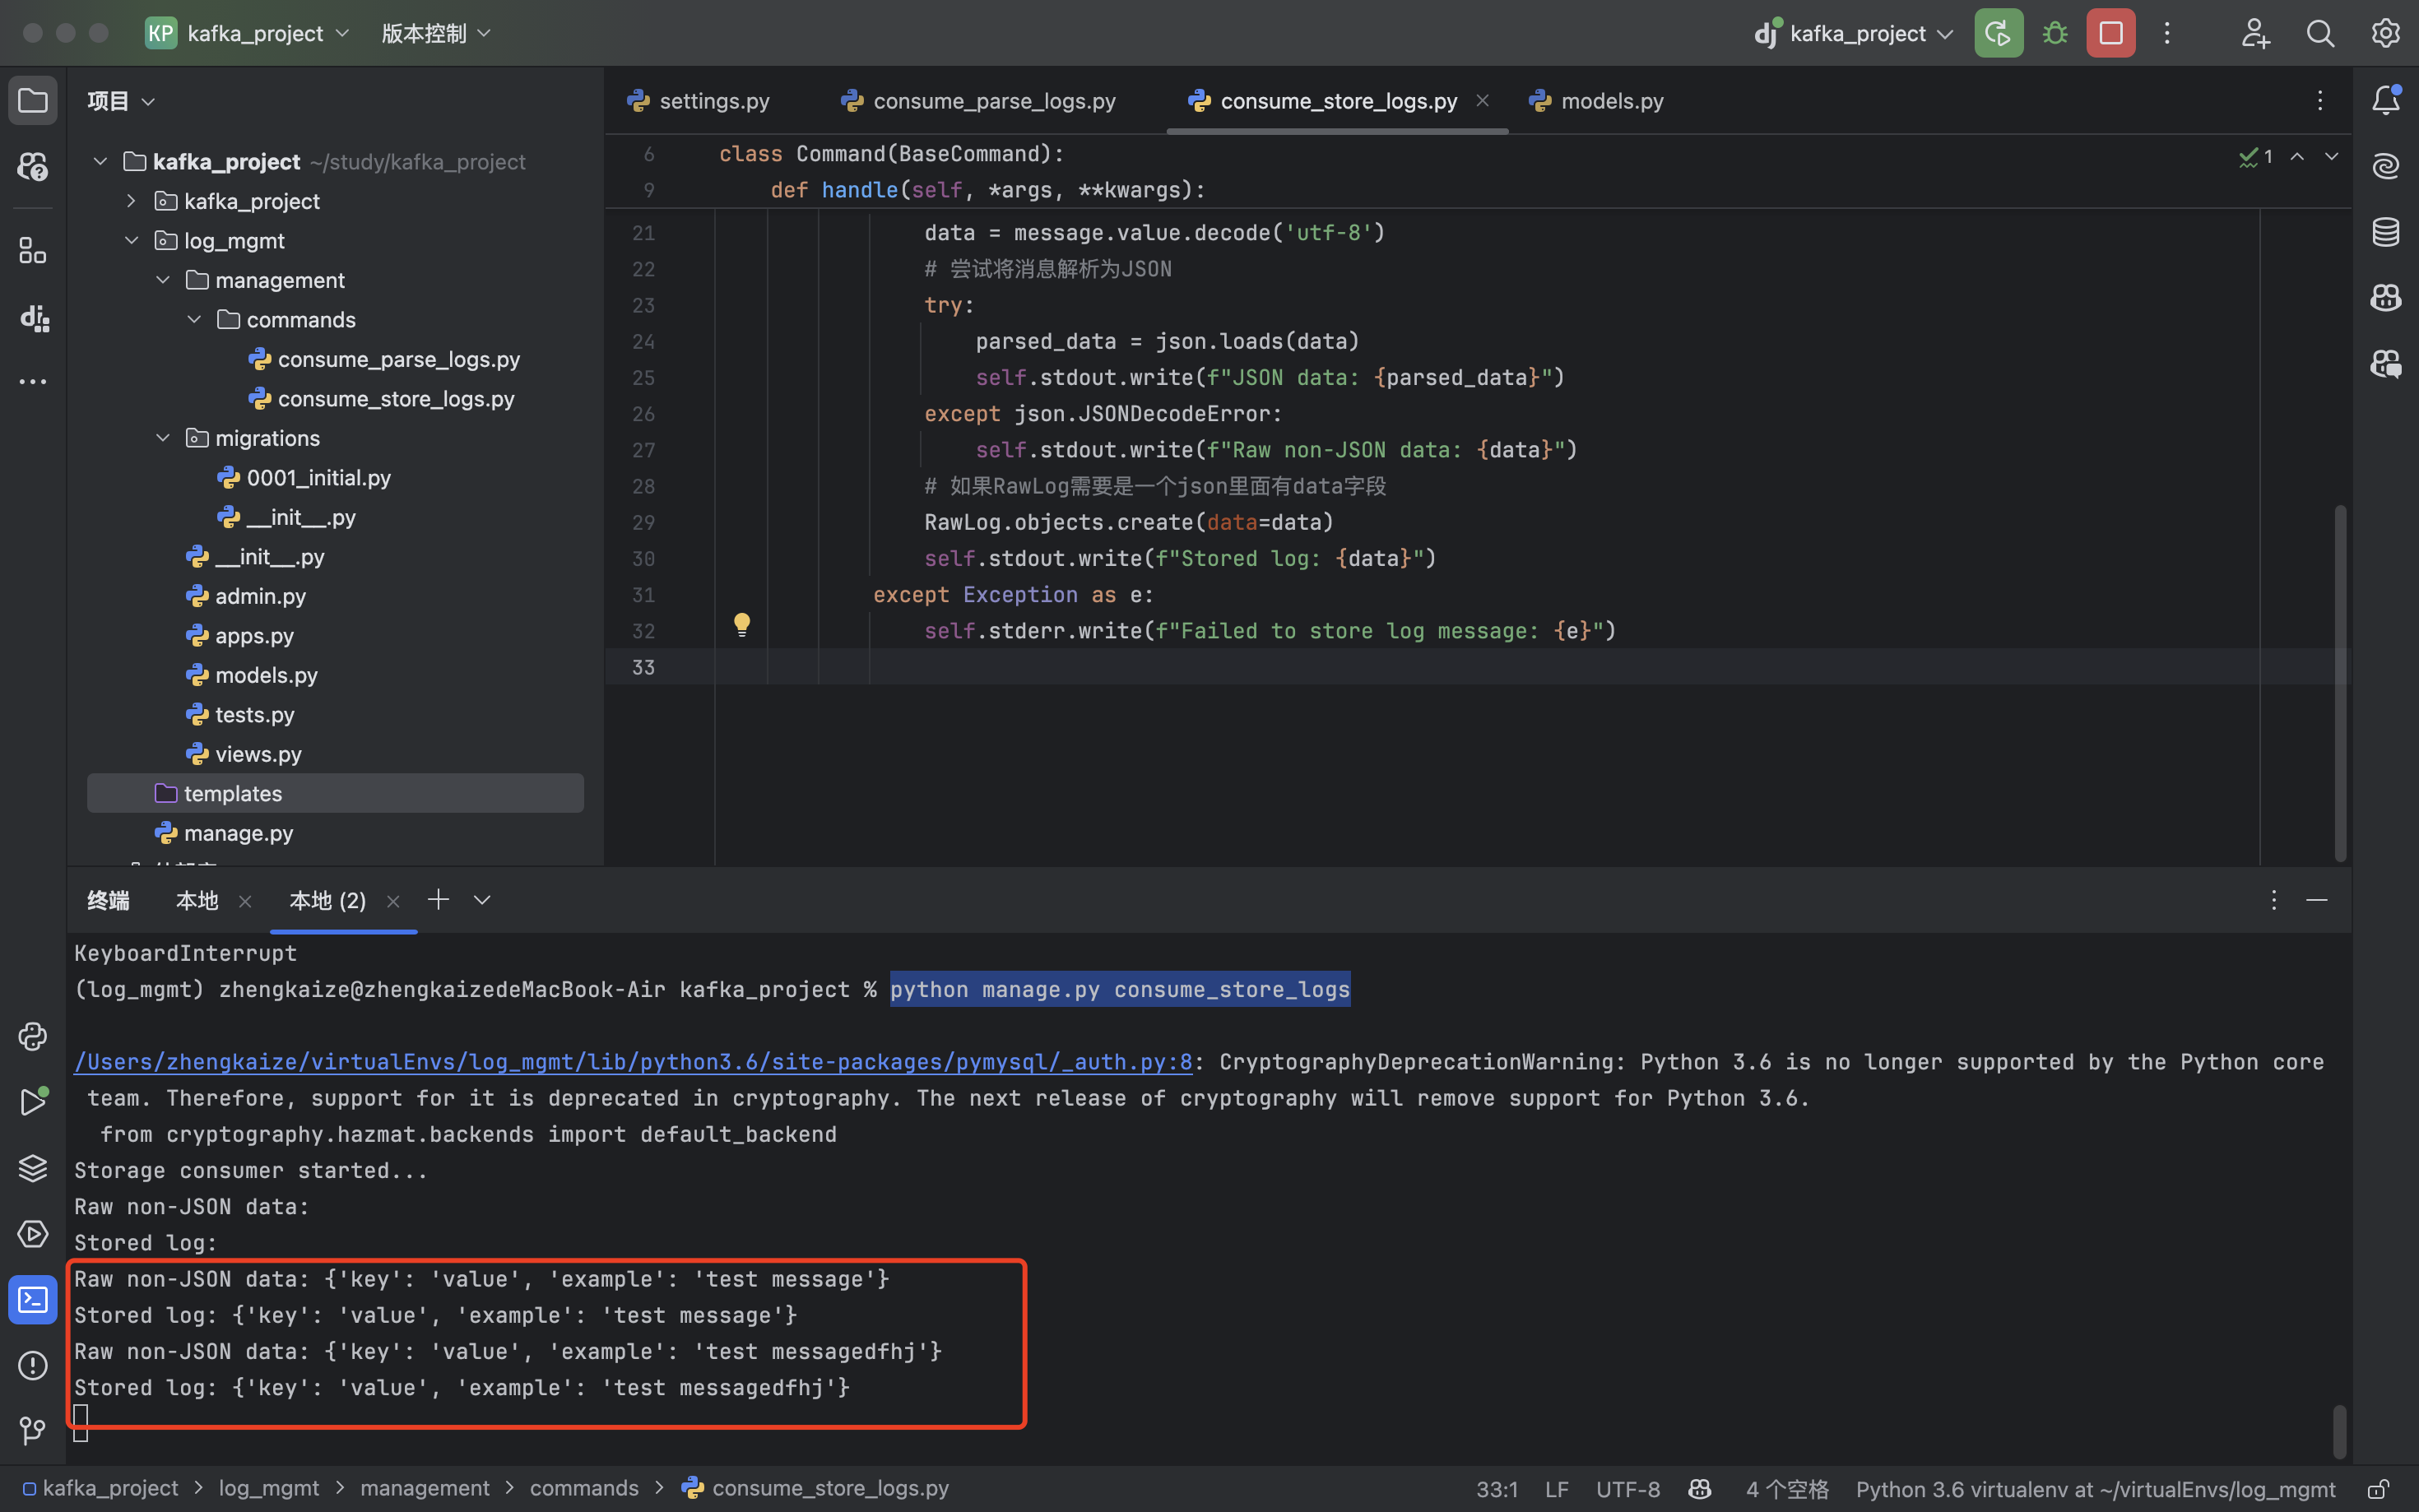Click the Debug bug icon
Viewport: 2419px width, 1512px height.
[2054, 33]
